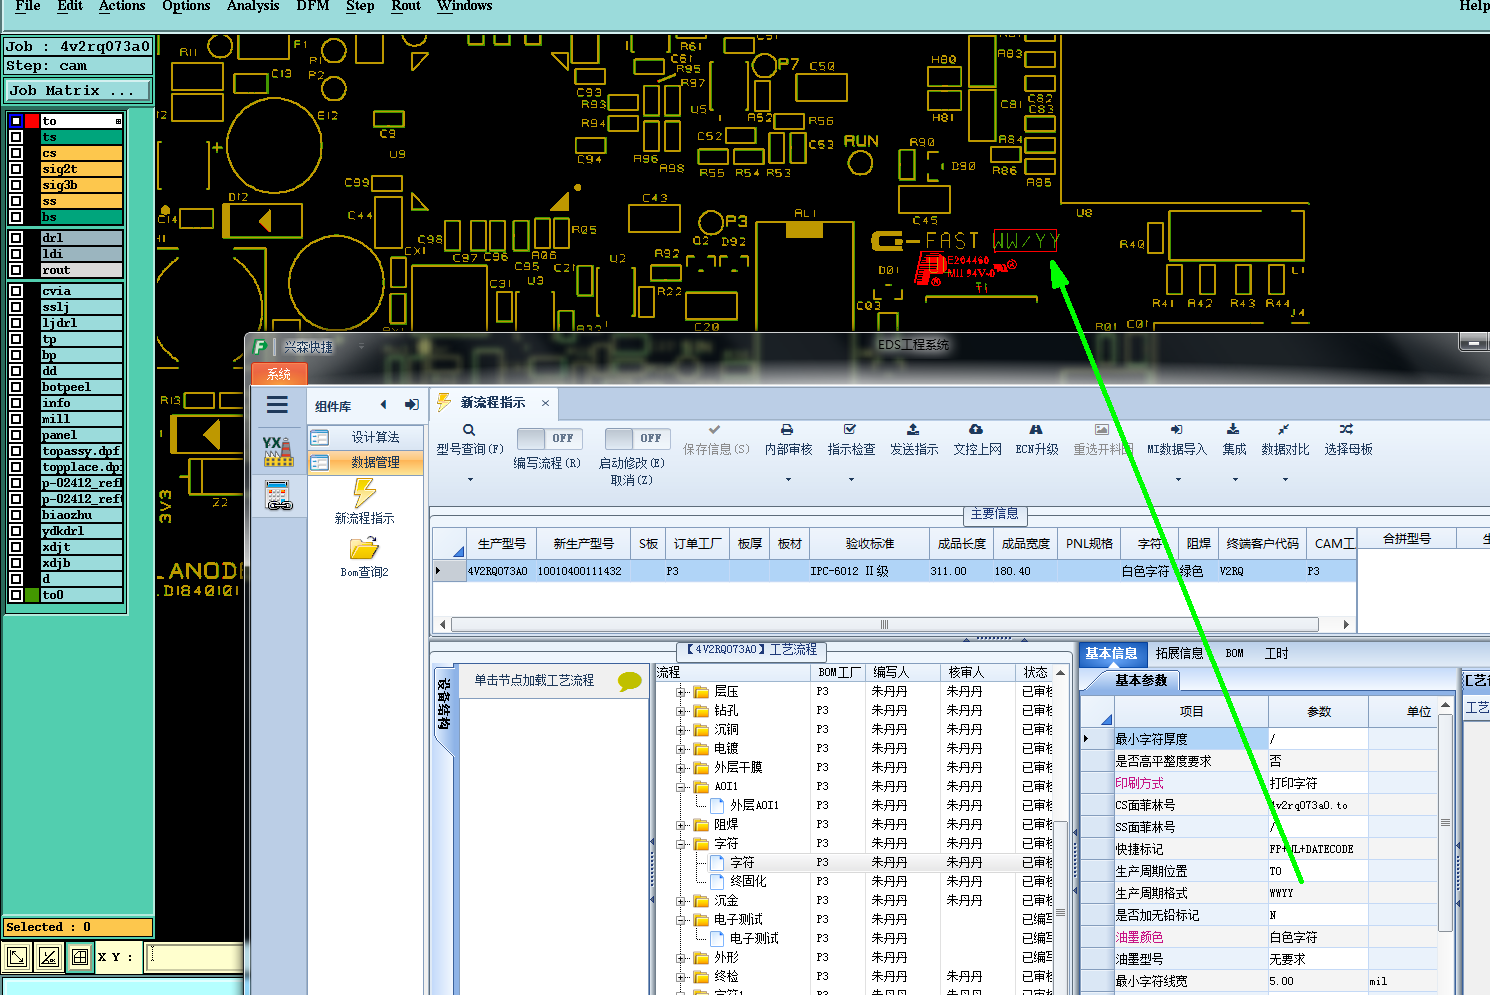Click the calculator link icon in sidebar
This screenshot has height=995, width=1490.
coord(278,496)
